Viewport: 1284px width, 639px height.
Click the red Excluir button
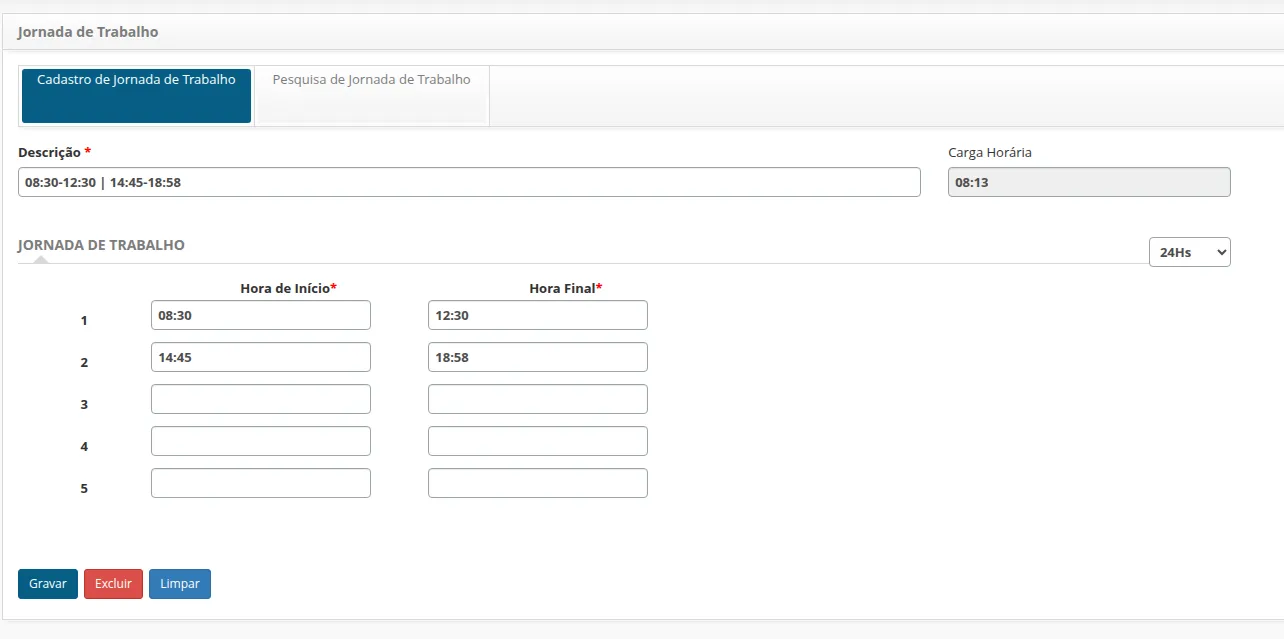tap(113, 584)
